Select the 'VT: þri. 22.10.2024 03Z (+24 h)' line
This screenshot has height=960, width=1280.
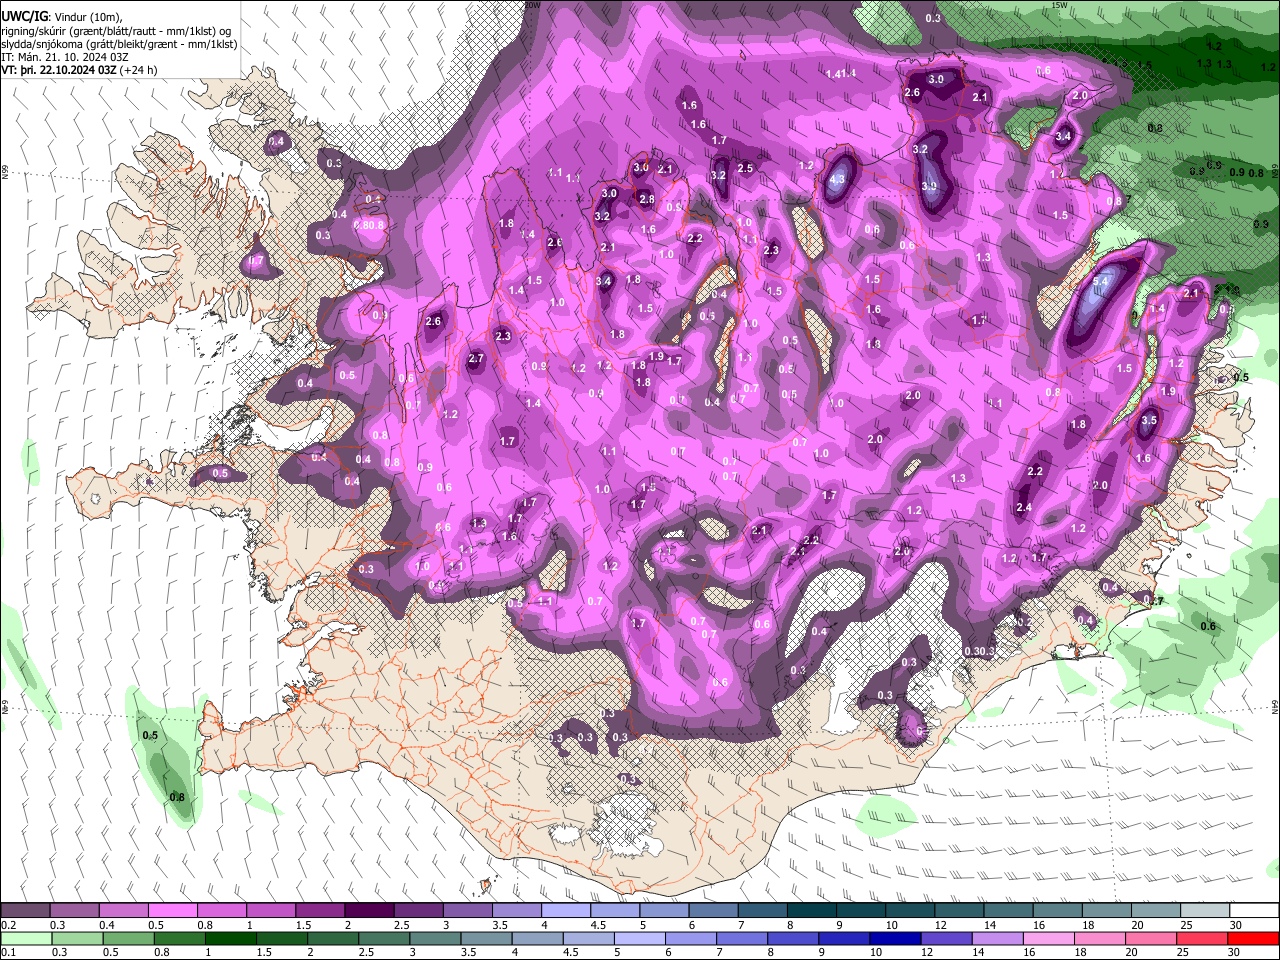click(x=79, y=70)
